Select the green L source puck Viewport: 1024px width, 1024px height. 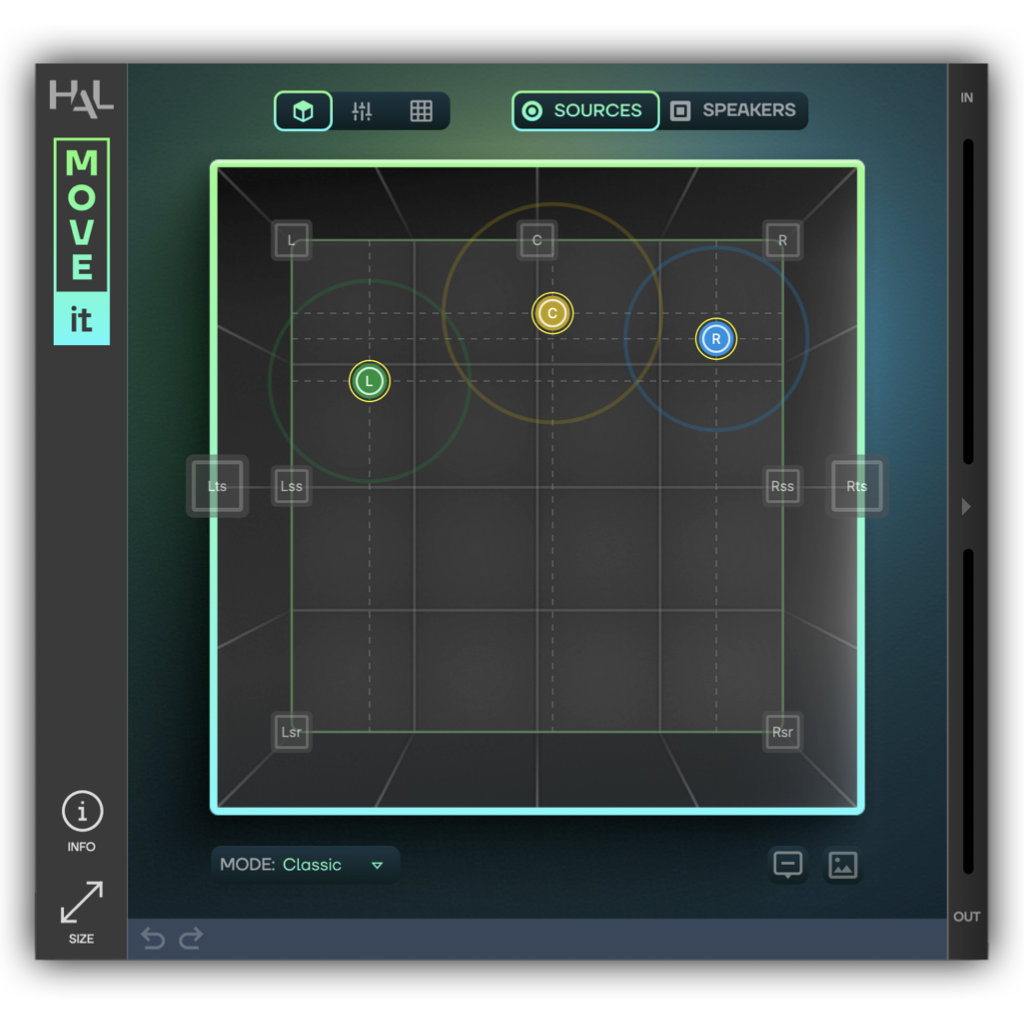click(370, 381)
